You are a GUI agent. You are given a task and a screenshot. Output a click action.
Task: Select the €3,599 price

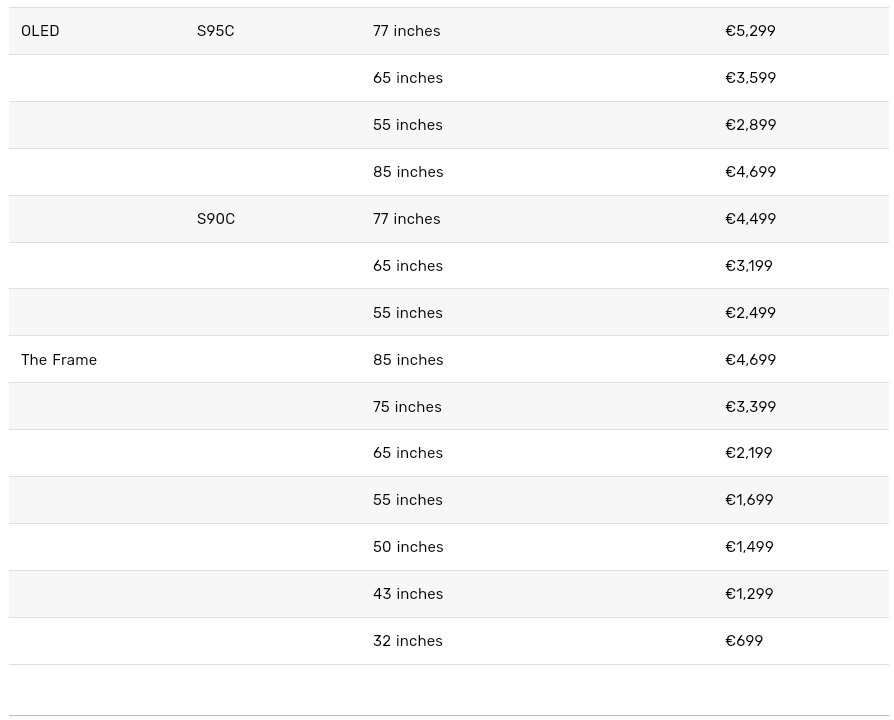point(750,78)
